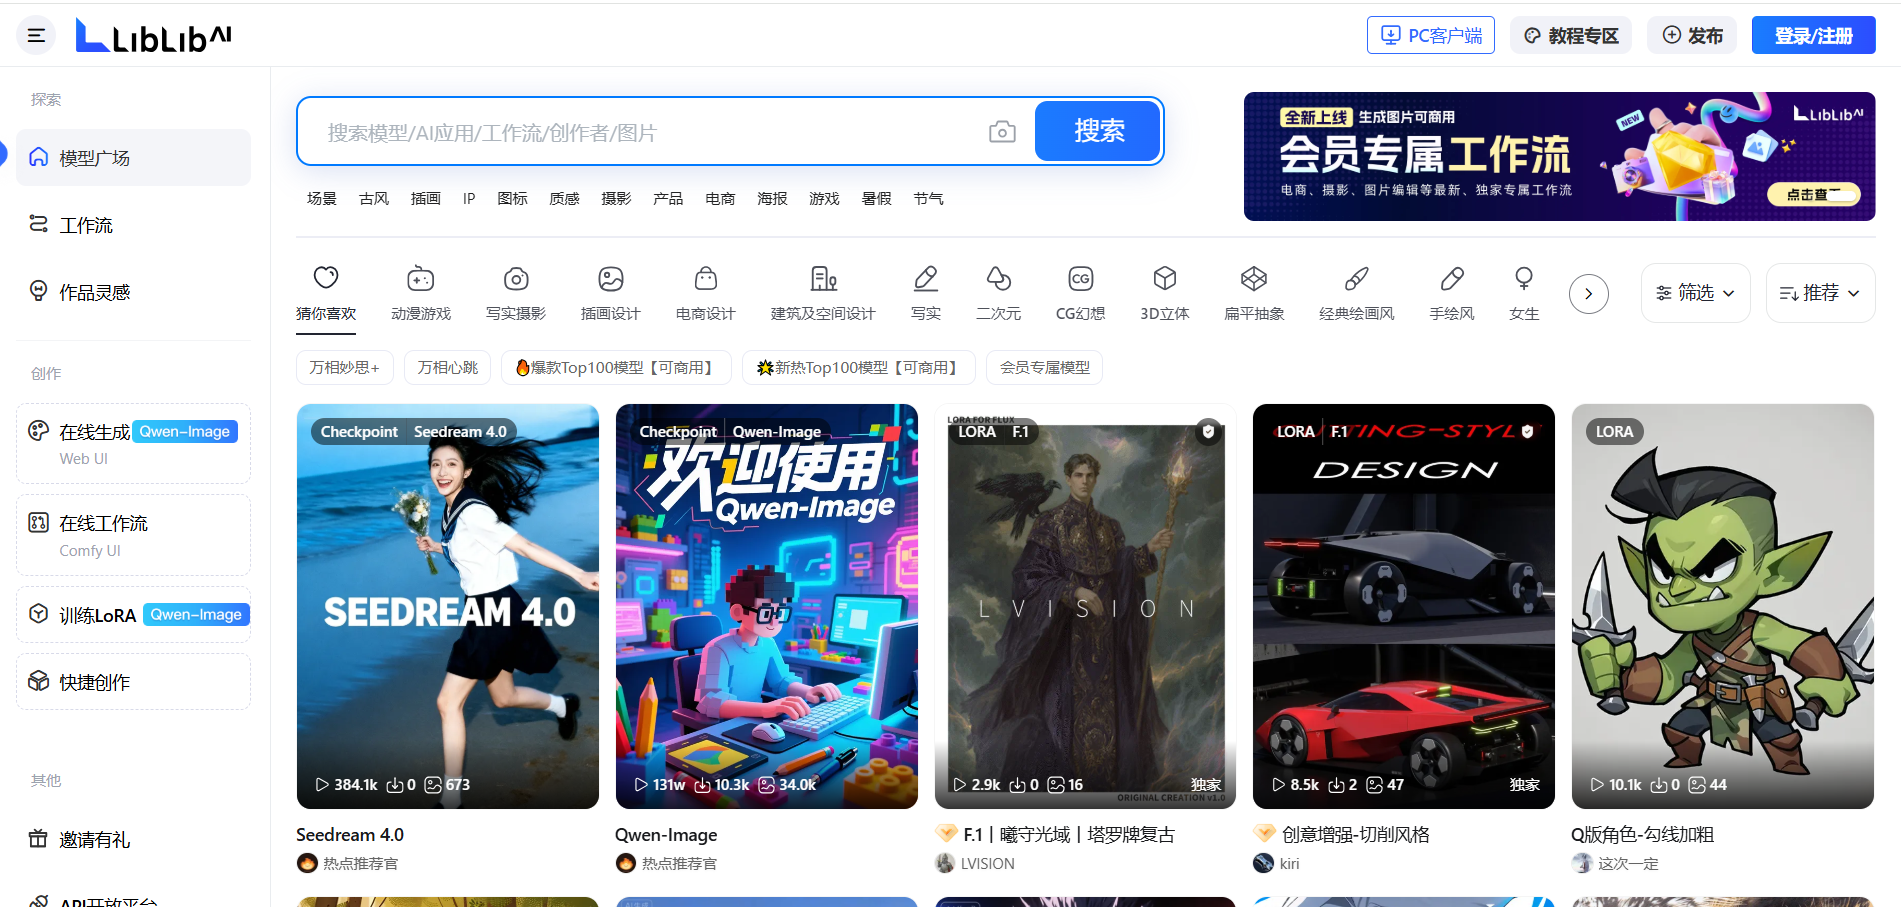Toggle the 万相妙思+ filter tag

point(345,368)
